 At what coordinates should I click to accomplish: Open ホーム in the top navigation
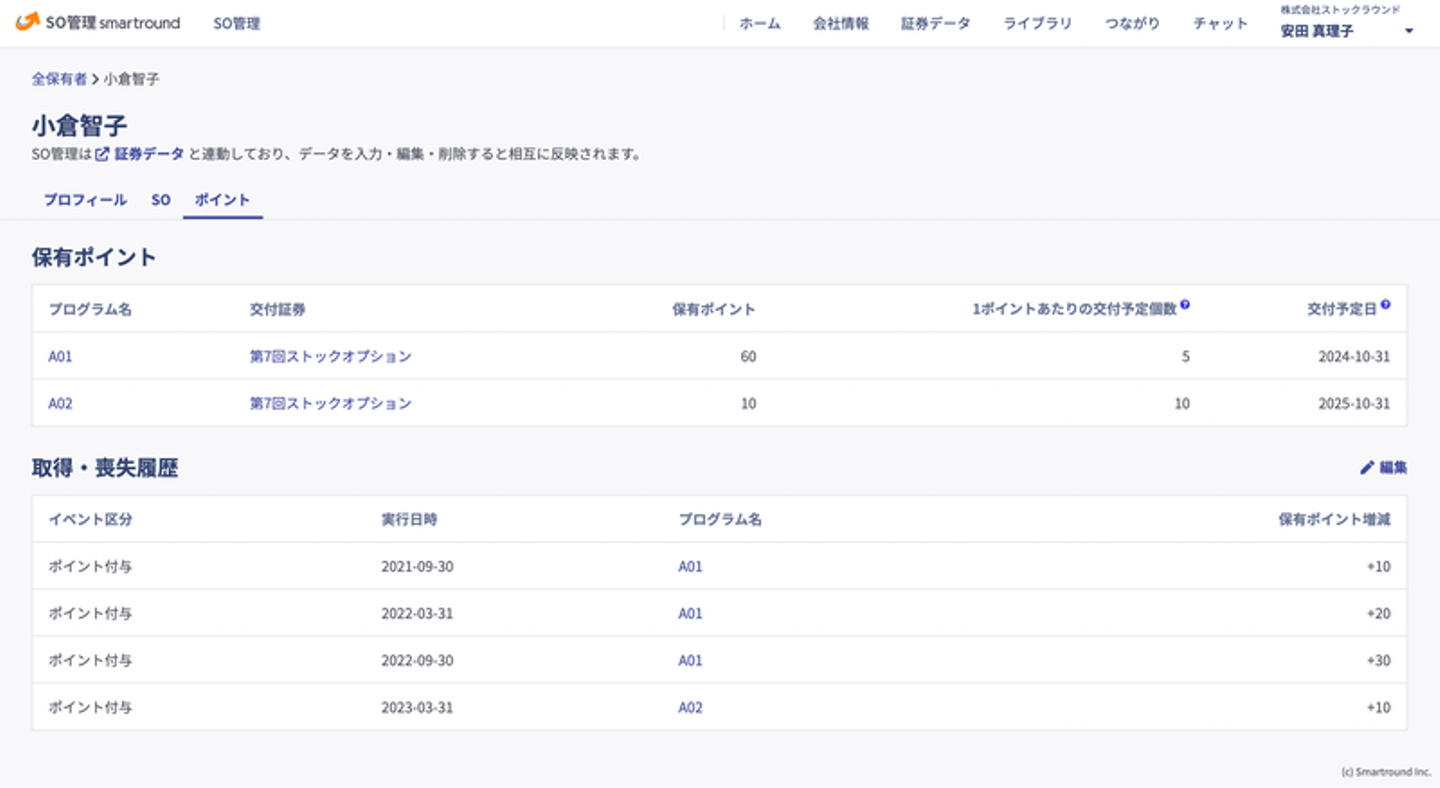coord(760,23)
